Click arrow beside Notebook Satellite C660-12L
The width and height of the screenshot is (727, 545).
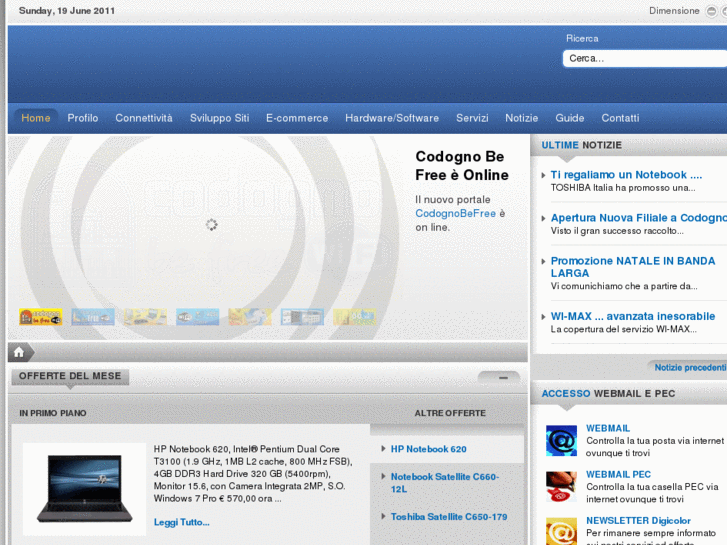tap(383, 476)
